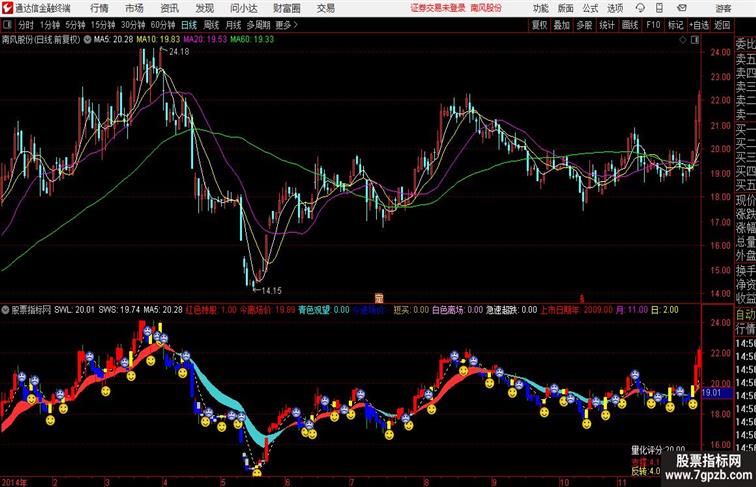Open the 多周期 multi-period view
The image size is (756, 487).
click(x=258, y=25)
